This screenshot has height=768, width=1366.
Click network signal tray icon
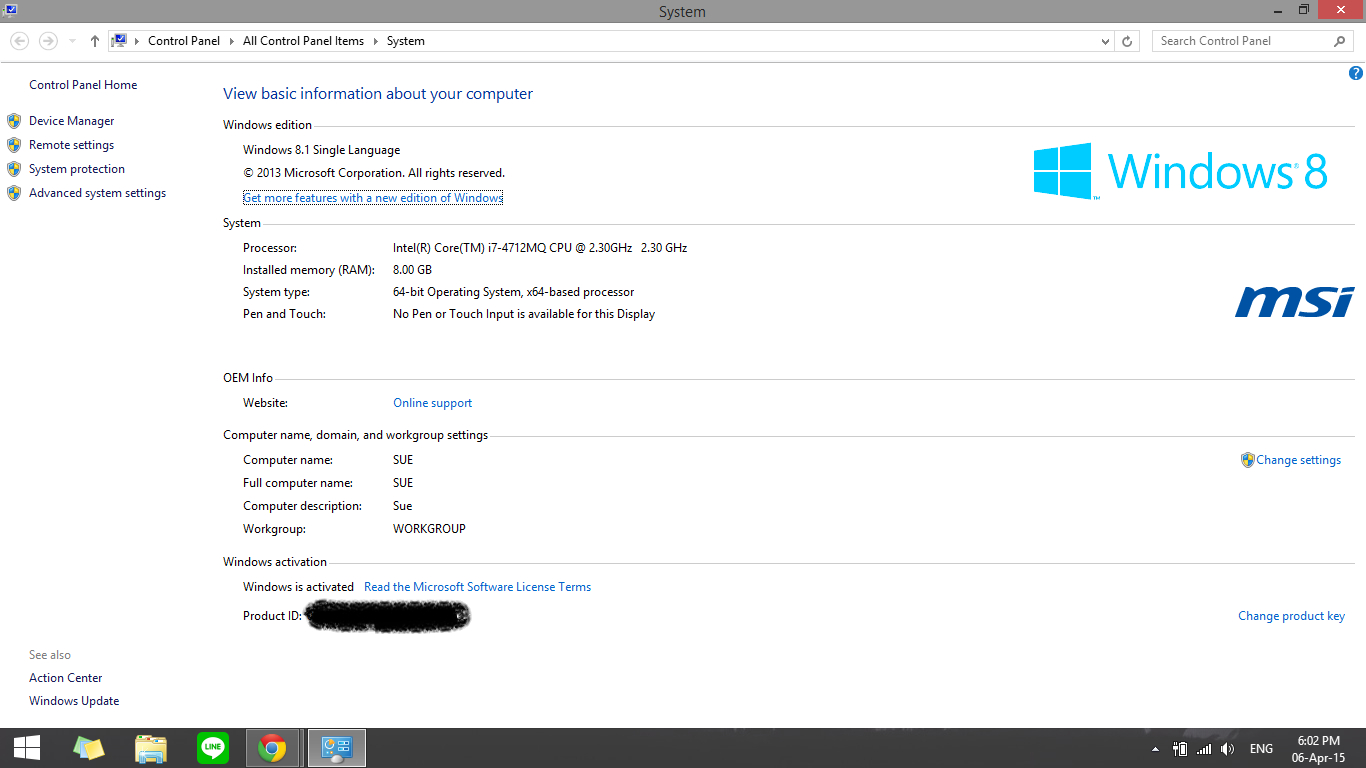[1204, 749]
